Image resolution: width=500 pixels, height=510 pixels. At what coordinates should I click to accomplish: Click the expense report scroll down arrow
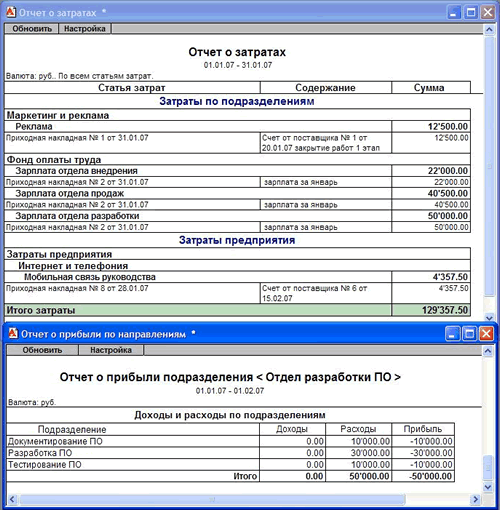pyautogui.click(x=489, y=318)
